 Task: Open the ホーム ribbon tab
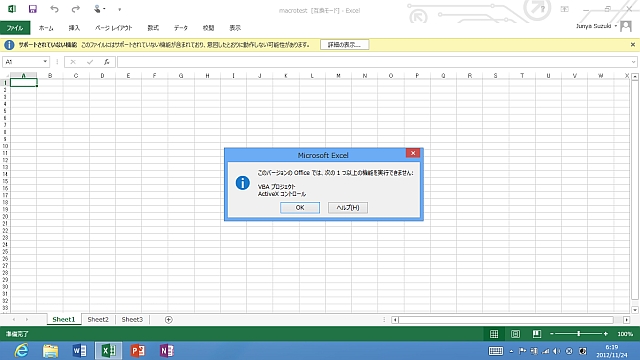pos(46,28)
